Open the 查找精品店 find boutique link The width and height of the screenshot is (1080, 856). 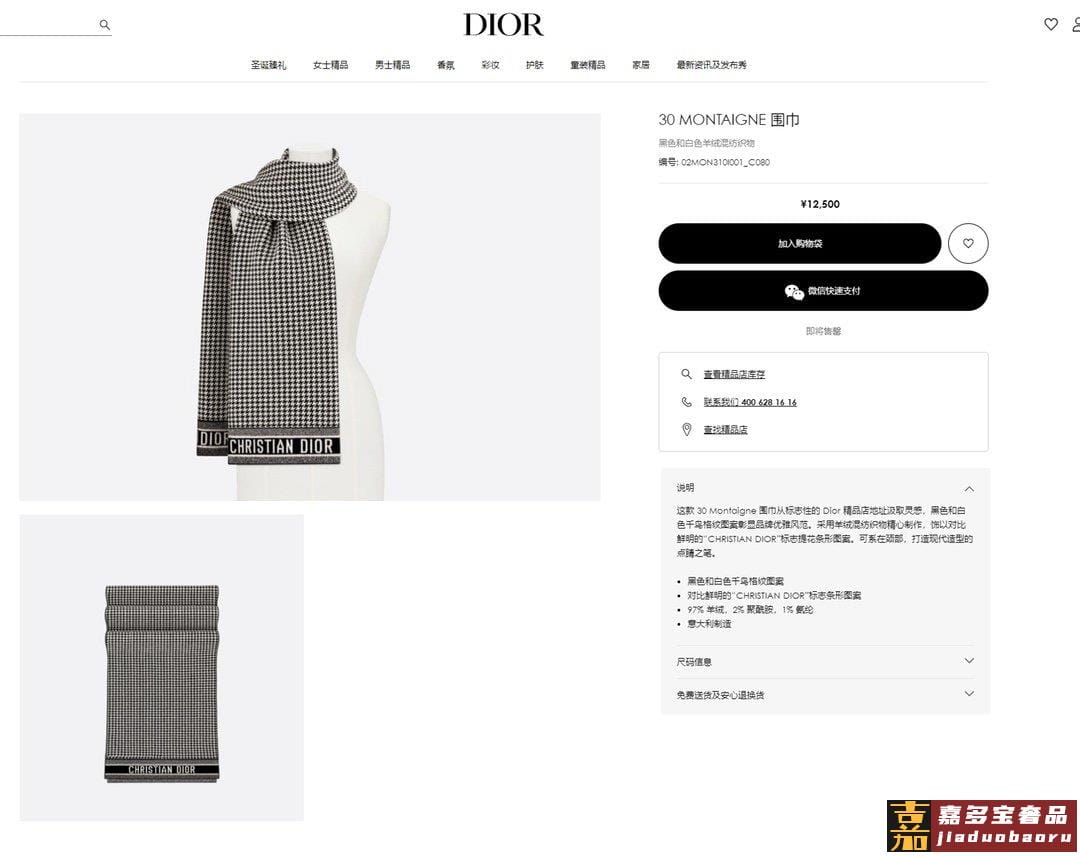[725, 429]
